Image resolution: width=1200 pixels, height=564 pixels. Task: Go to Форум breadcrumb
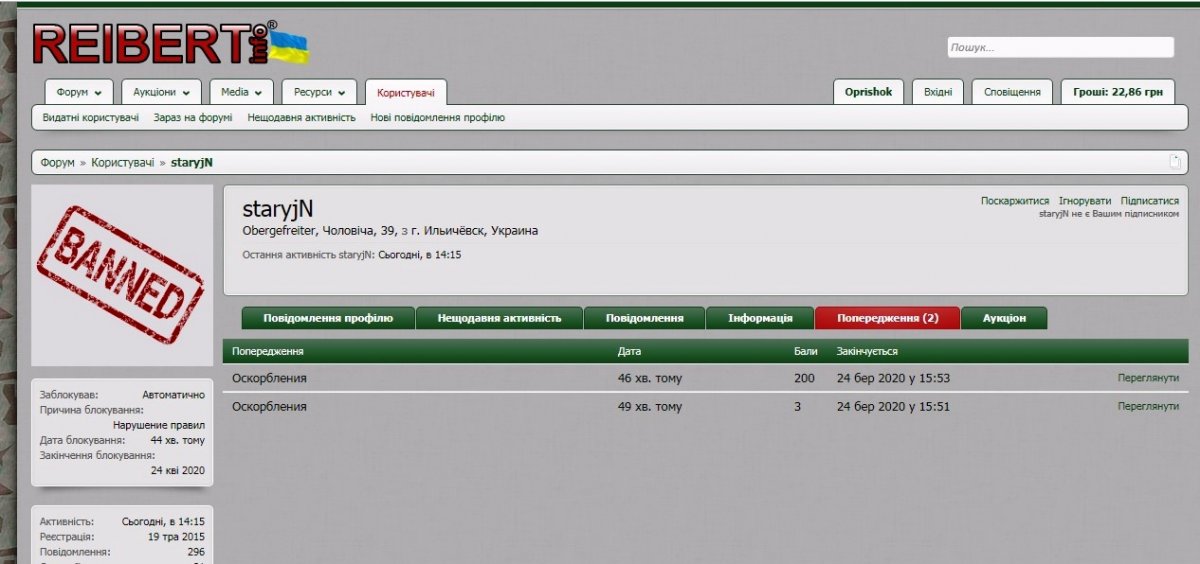click(58, 162)
